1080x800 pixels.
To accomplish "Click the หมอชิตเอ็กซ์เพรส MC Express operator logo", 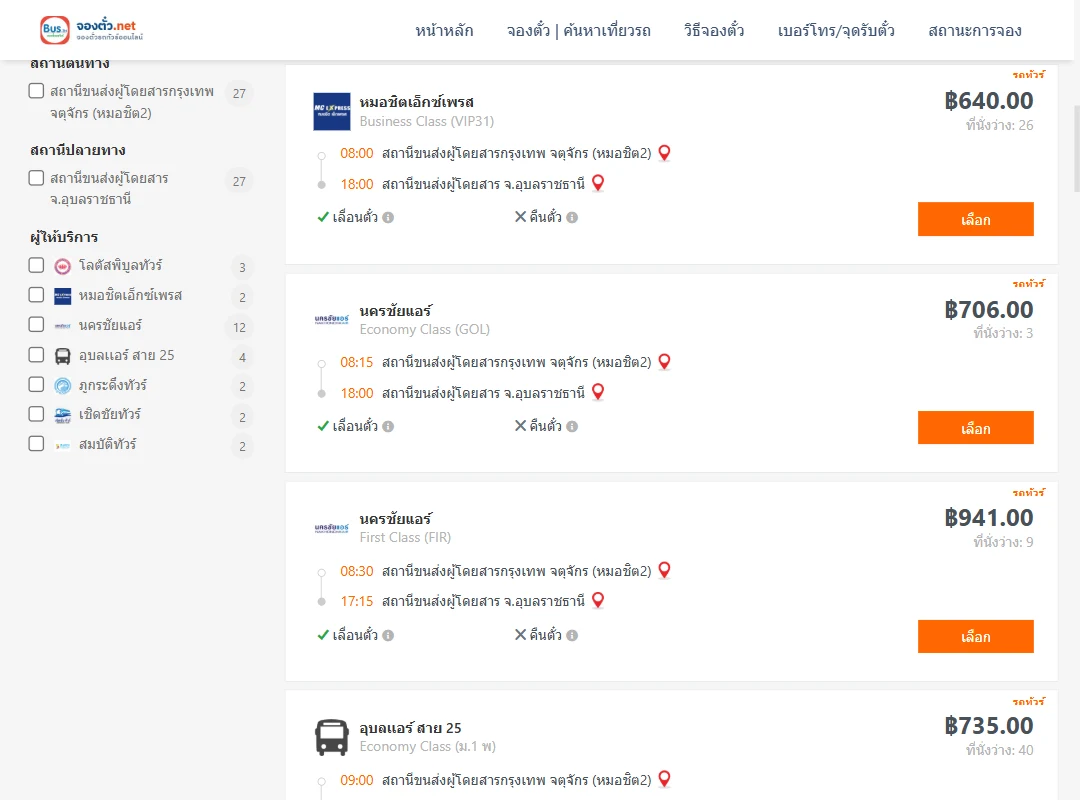I will click(x=332, y=112).
